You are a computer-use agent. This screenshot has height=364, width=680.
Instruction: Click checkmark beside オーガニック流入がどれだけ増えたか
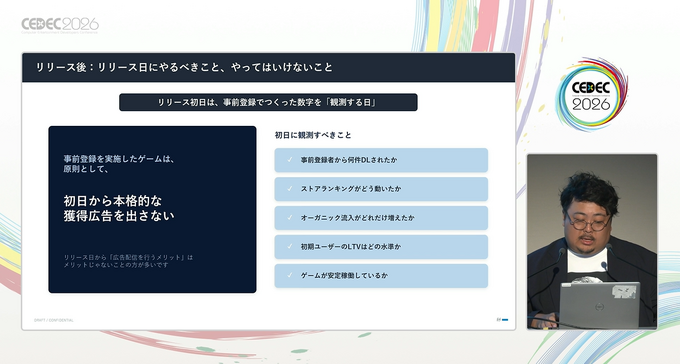click(x=290, y=217)
